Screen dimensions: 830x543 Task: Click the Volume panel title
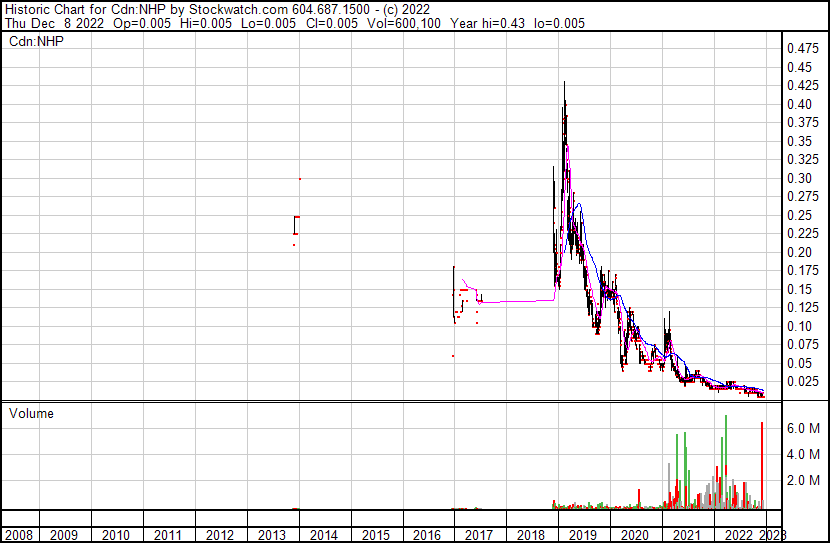[x=31, y=413]
